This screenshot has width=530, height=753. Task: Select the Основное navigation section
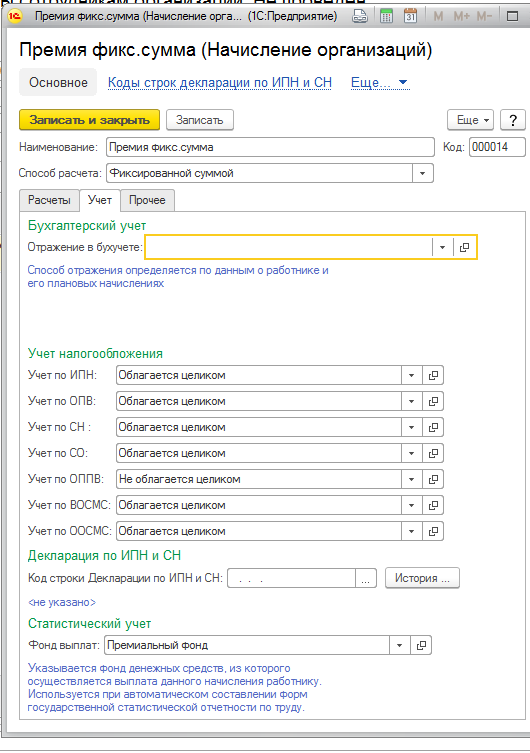pos(58,83)
